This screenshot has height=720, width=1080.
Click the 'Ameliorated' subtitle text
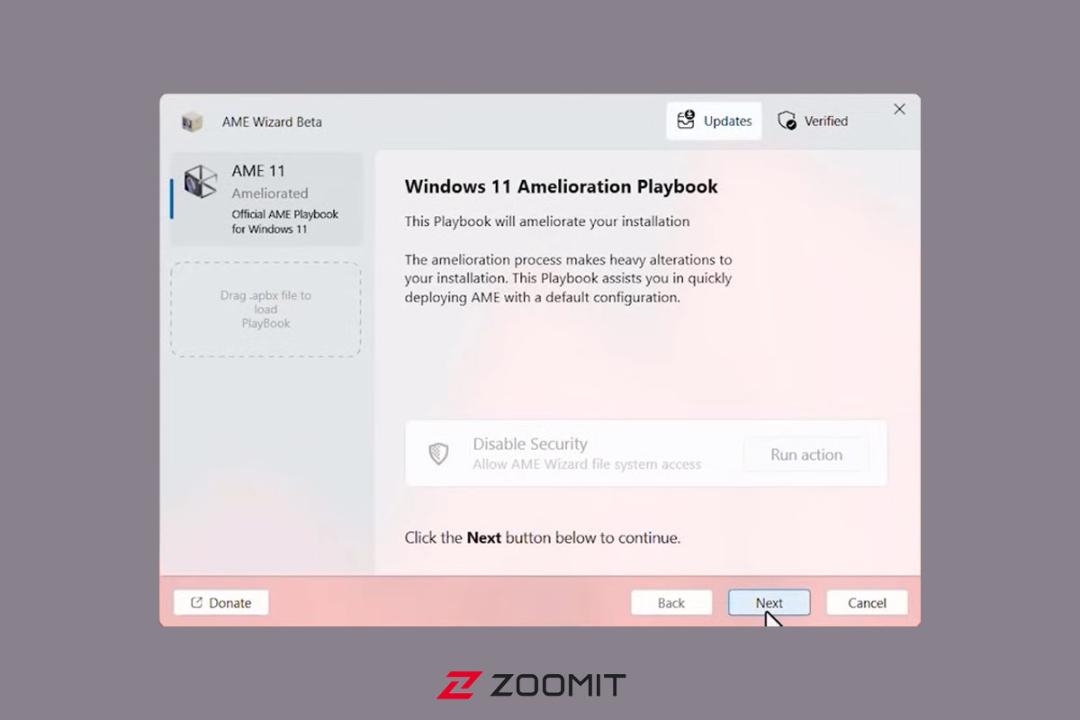pyautogui.click(x=269, y=193)
